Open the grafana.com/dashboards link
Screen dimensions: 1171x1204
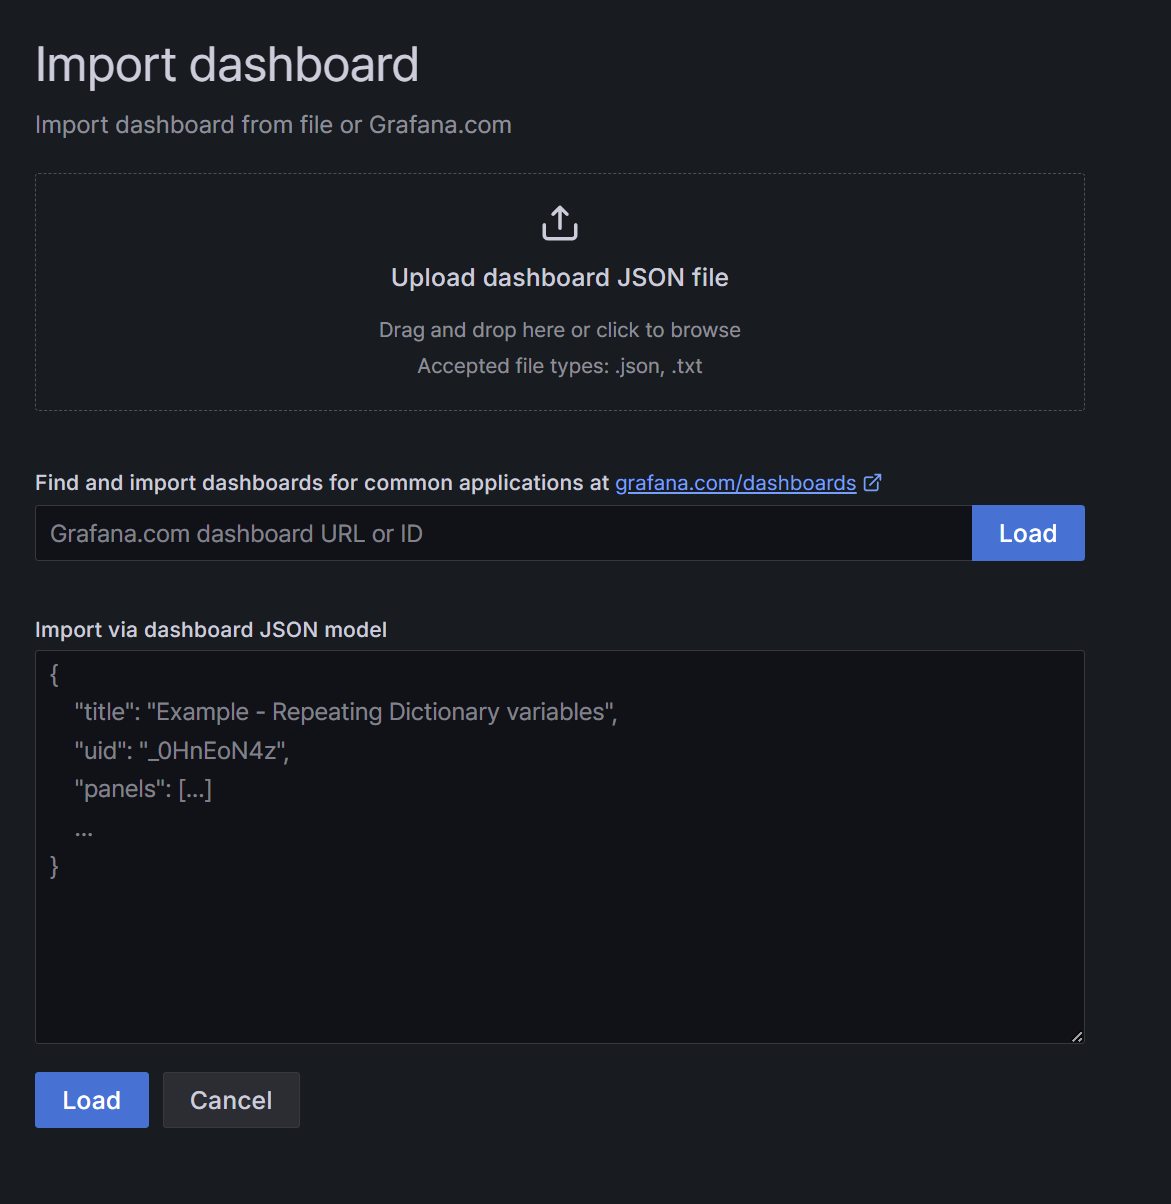735,483
